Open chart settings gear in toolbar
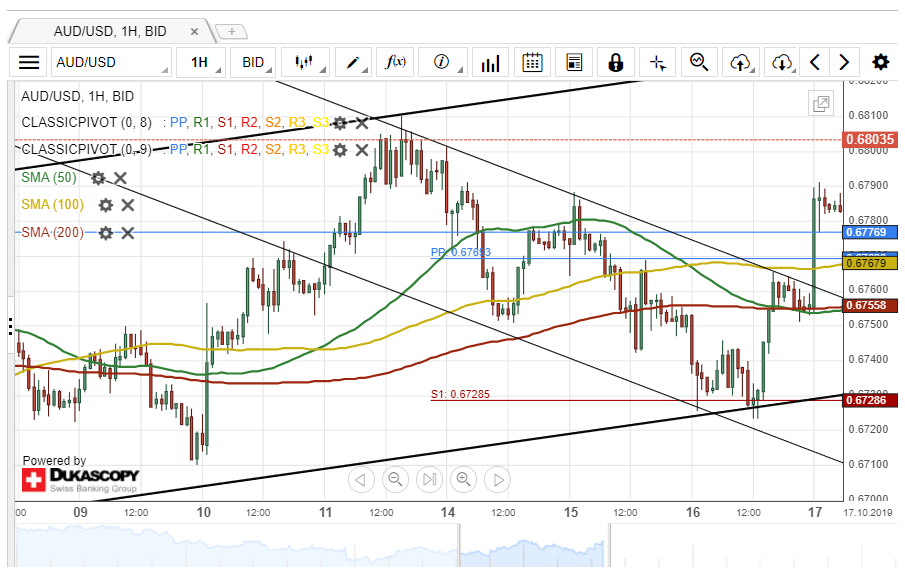Image resolution: width=905 pixels, height=573 pixels. (881, 62)
